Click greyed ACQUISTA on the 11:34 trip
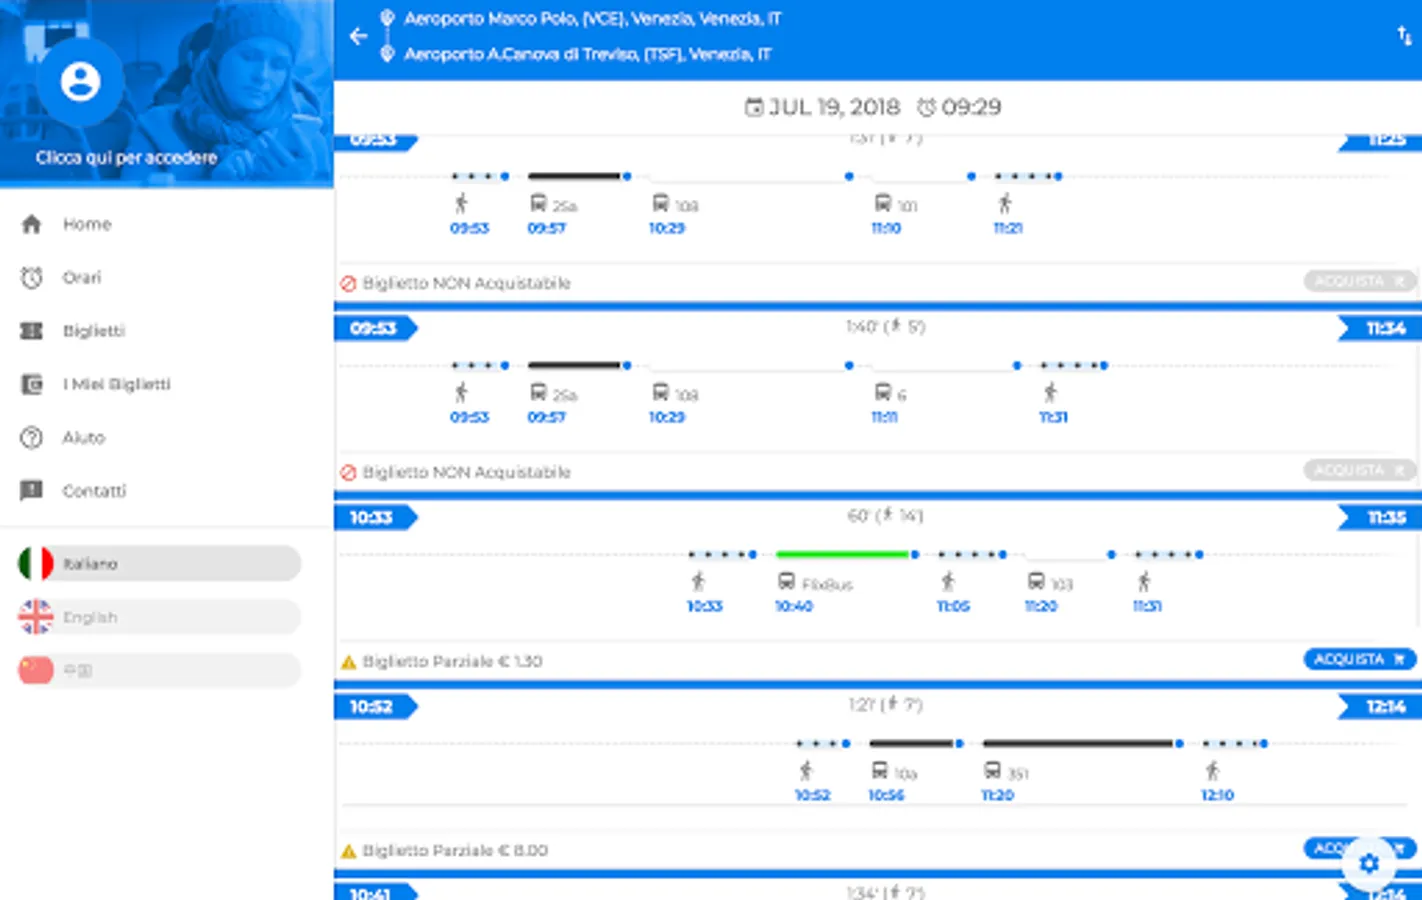 click(1360, 471)
